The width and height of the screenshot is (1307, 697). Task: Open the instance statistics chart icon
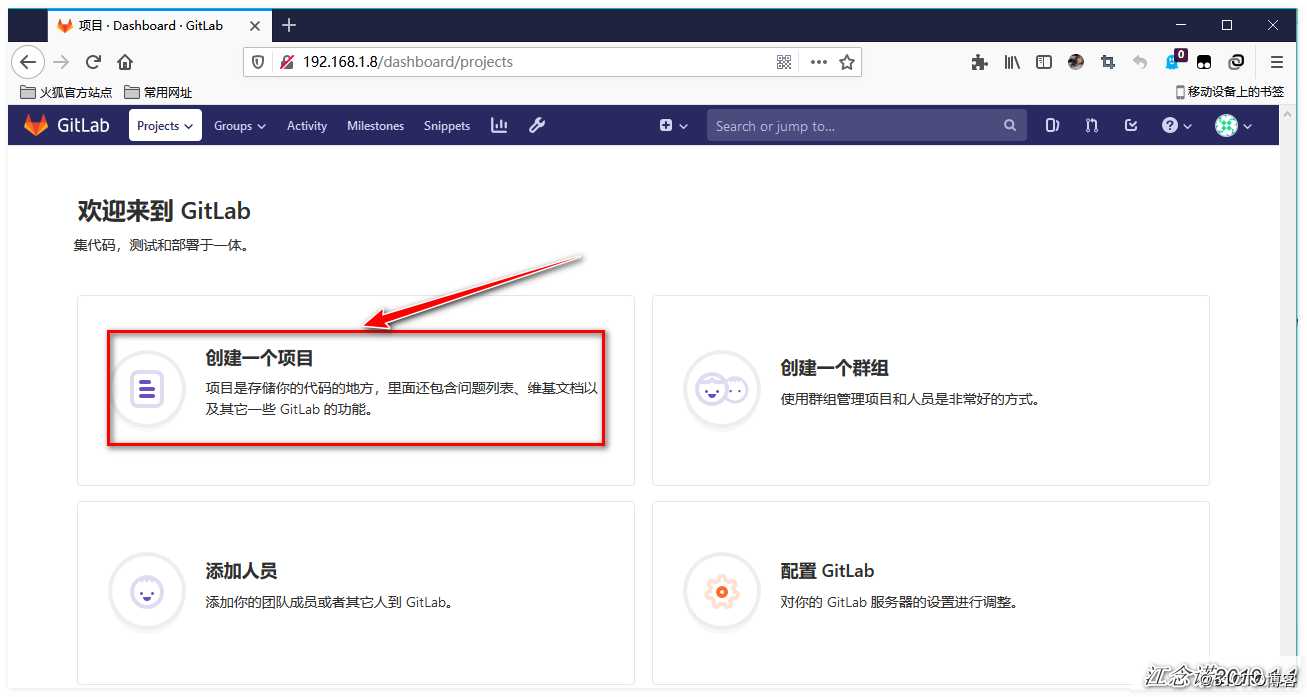coord(499,125)
